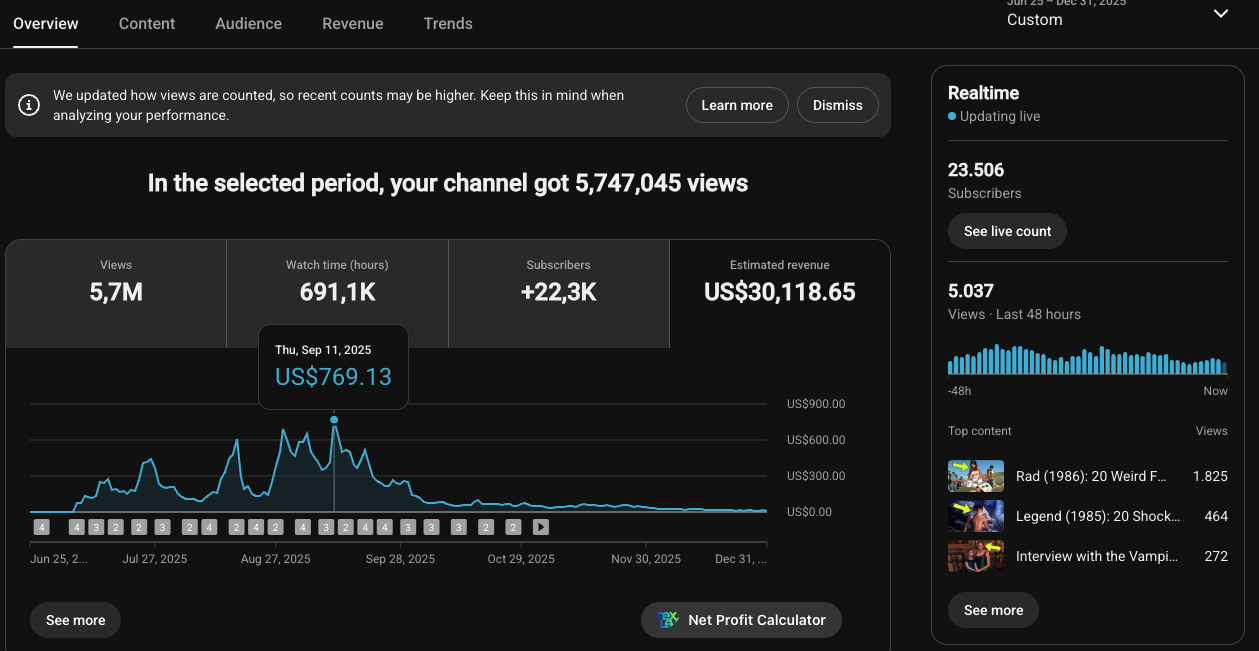Image resolution: width=1259 pixels, height=651 pixels.
Task: Dismiss the views counting notice
Action: (838, 105)
